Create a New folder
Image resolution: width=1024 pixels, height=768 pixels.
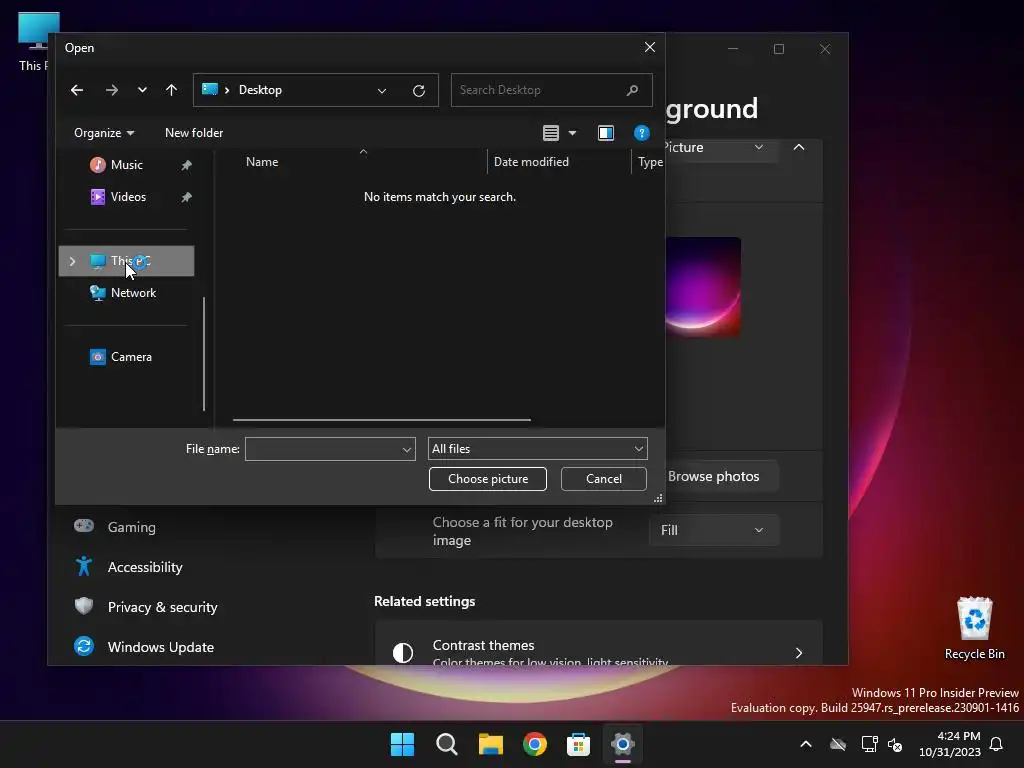point(194,133)
